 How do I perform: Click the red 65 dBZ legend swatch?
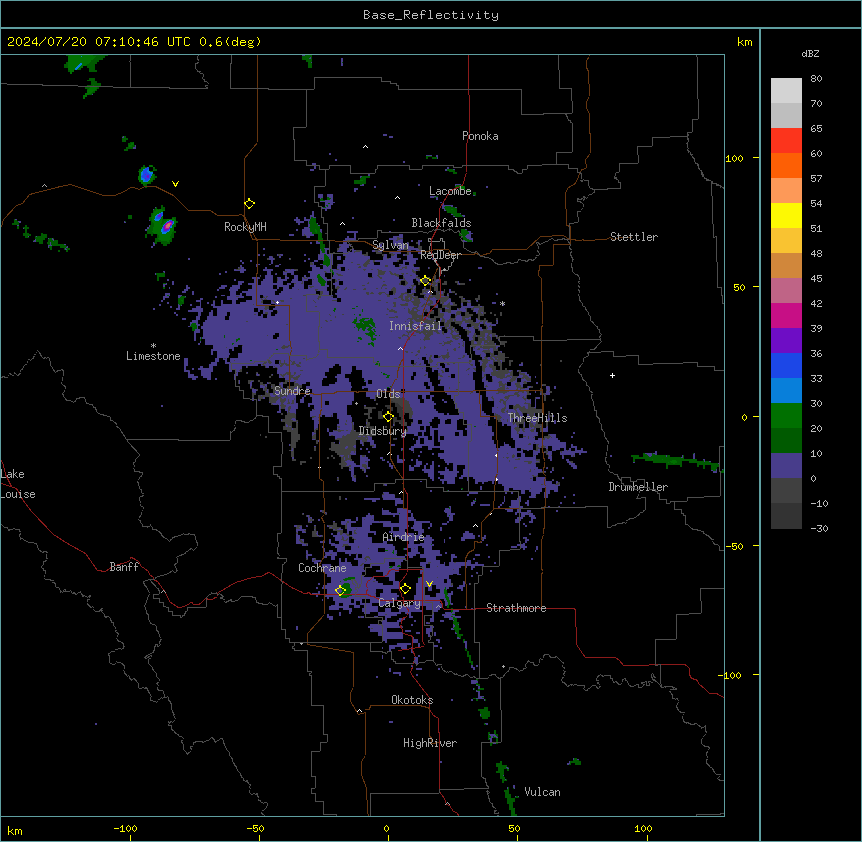786,140
